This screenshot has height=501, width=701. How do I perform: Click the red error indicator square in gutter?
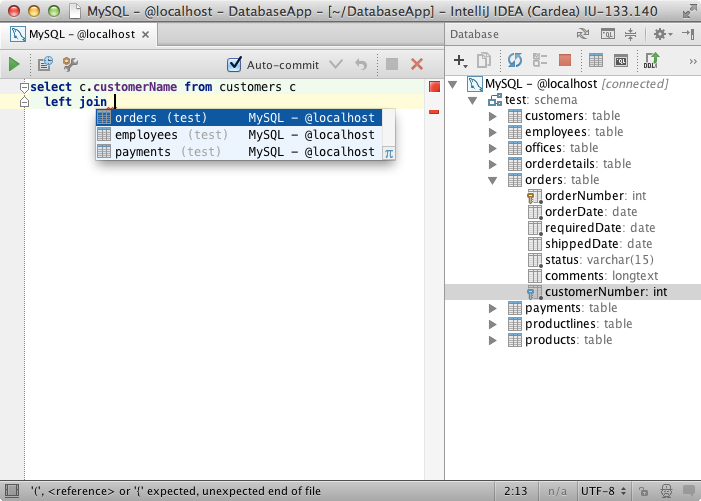coord(434,86)
